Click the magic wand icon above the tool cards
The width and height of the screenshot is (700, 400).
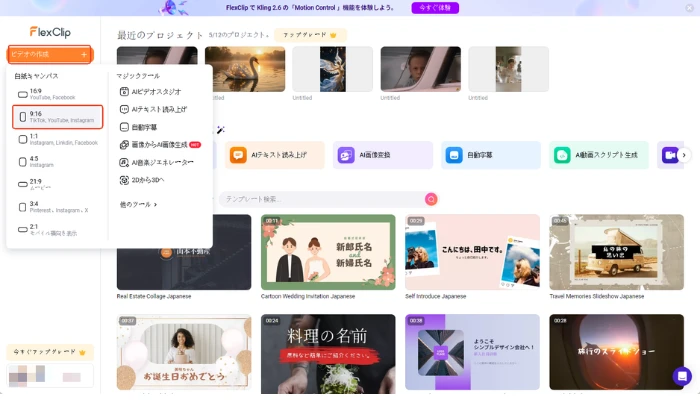(220, 130)
